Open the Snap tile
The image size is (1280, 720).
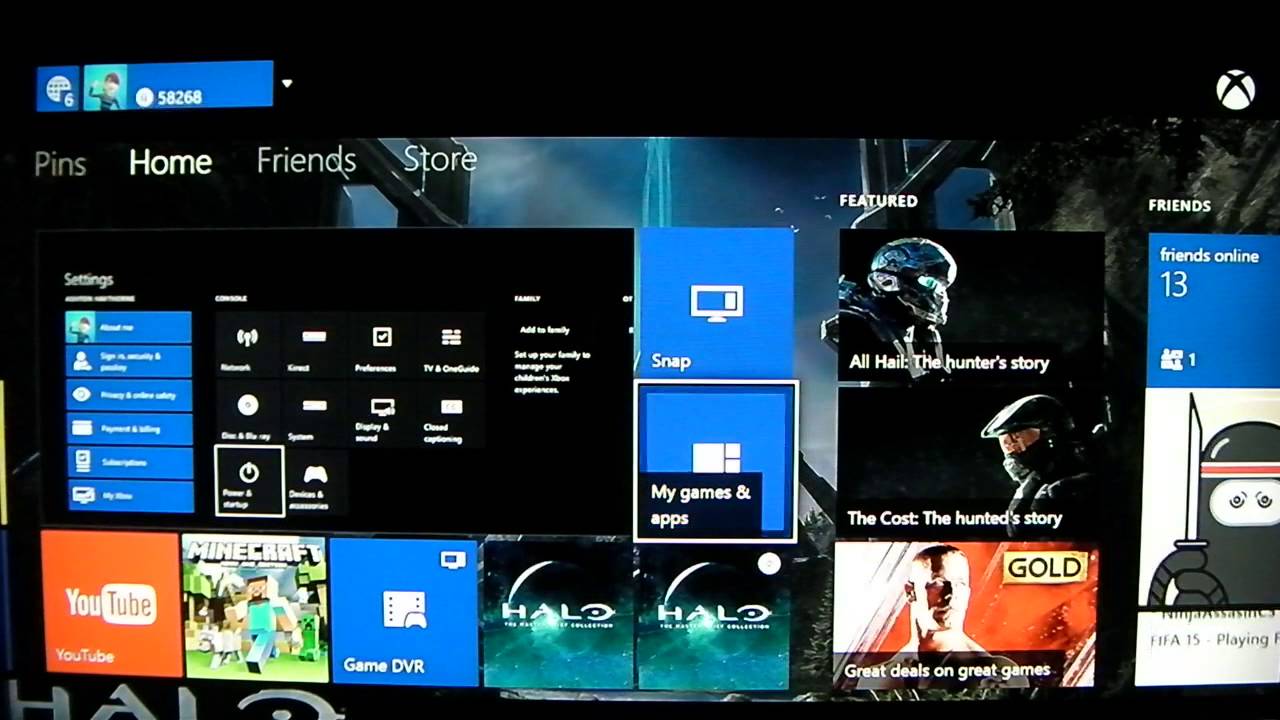715,303
